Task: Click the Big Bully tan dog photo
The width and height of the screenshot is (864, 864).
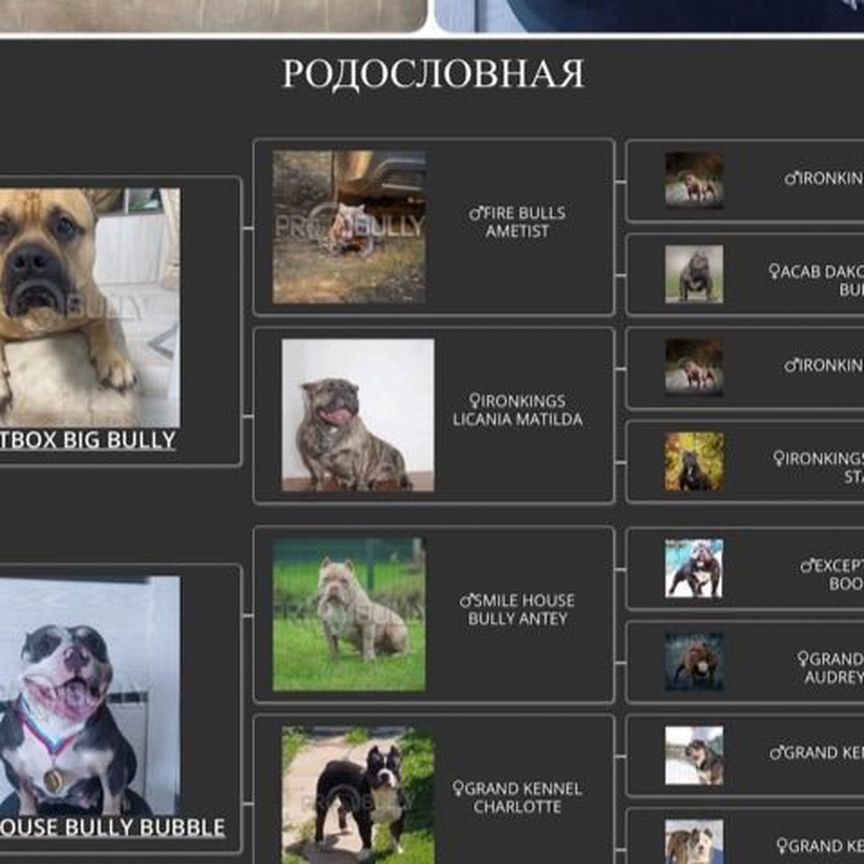Action: [90, 307]
